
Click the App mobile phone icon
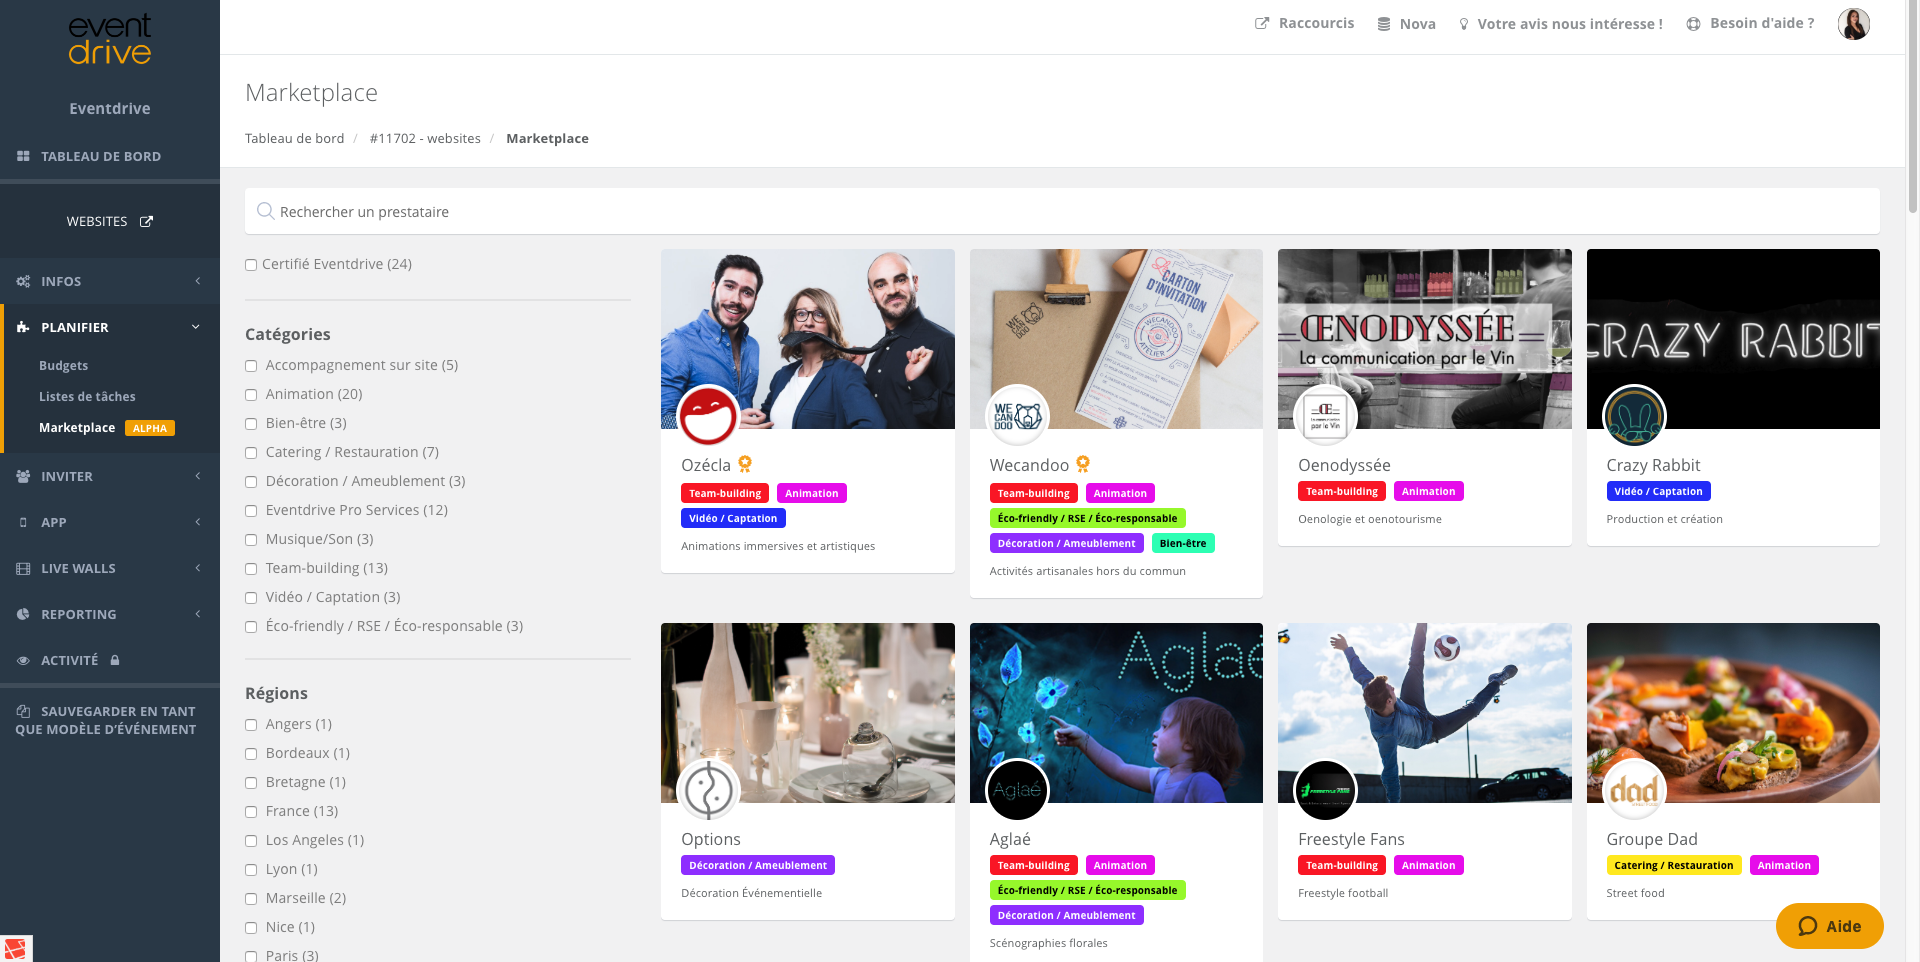click(23, 522)
